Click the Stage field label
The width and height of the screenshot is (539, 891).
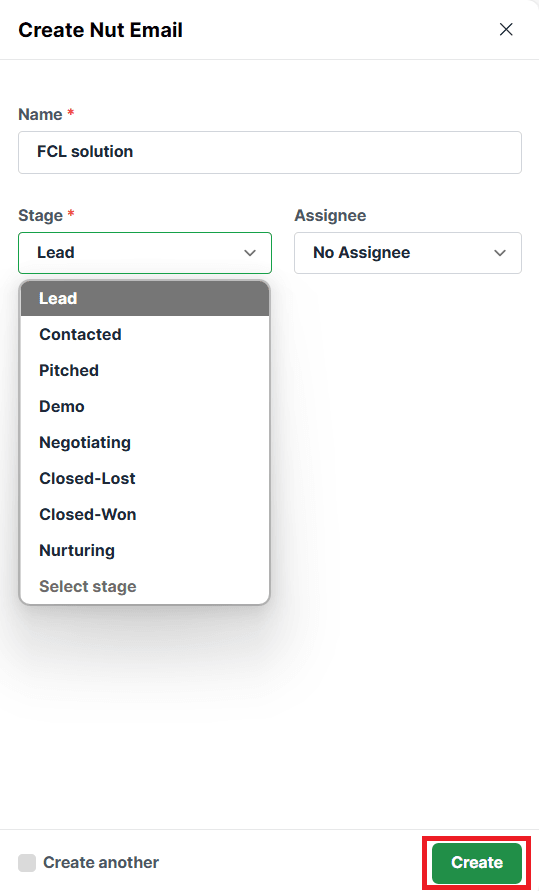click(x=40, y=215)
